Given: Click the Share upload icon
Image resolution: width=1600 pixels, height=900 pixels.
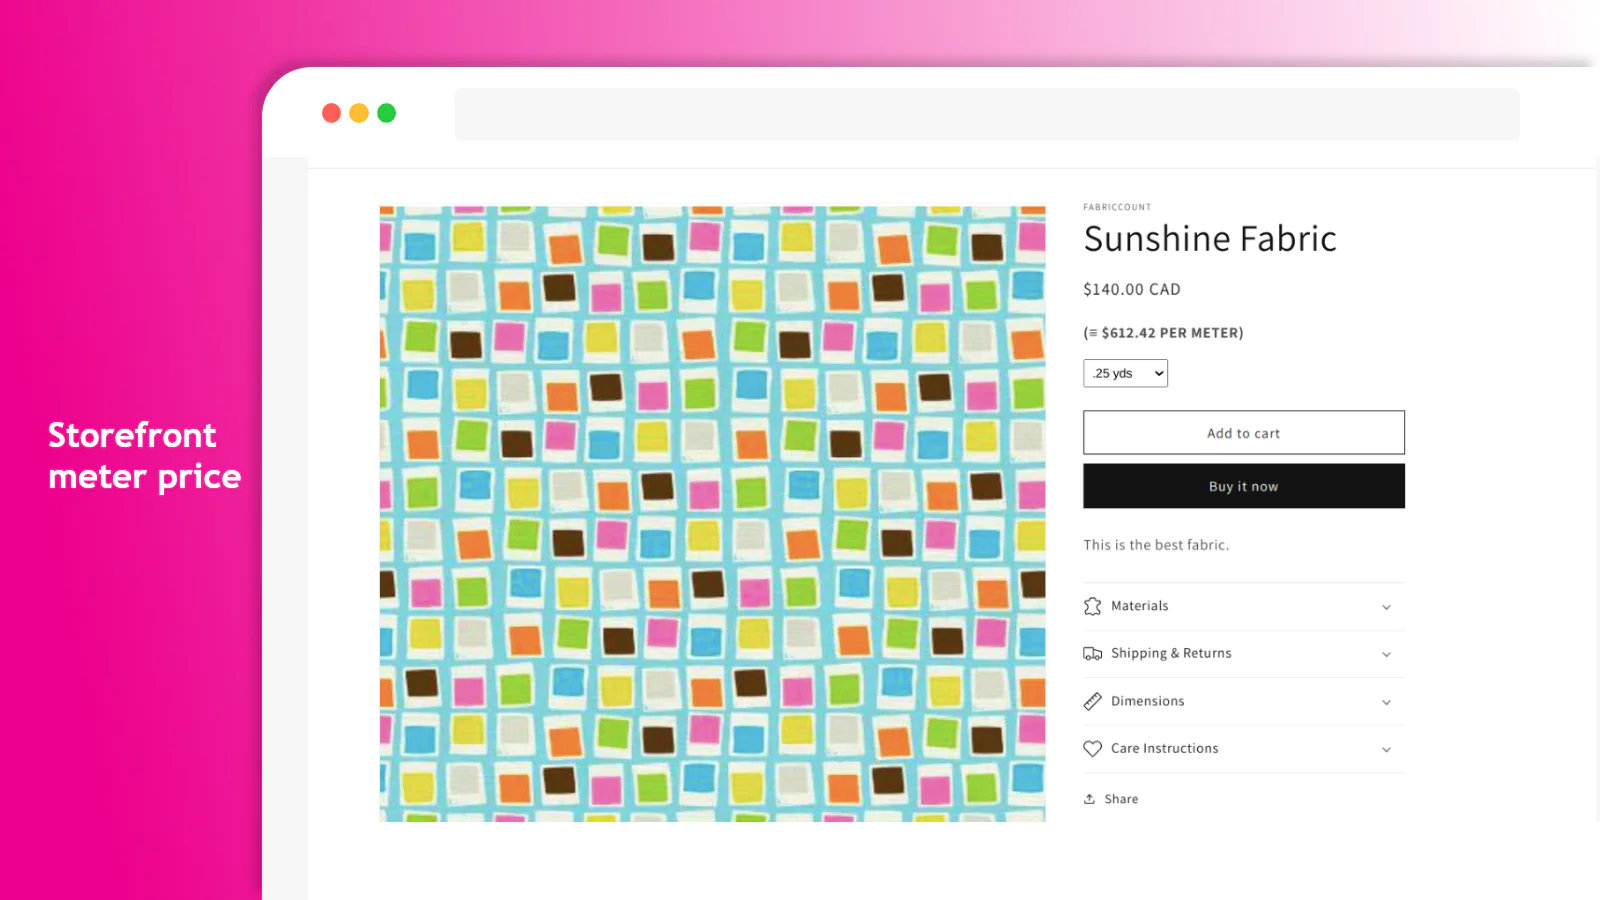Looking at the screenshot, I should [1089, 799].
